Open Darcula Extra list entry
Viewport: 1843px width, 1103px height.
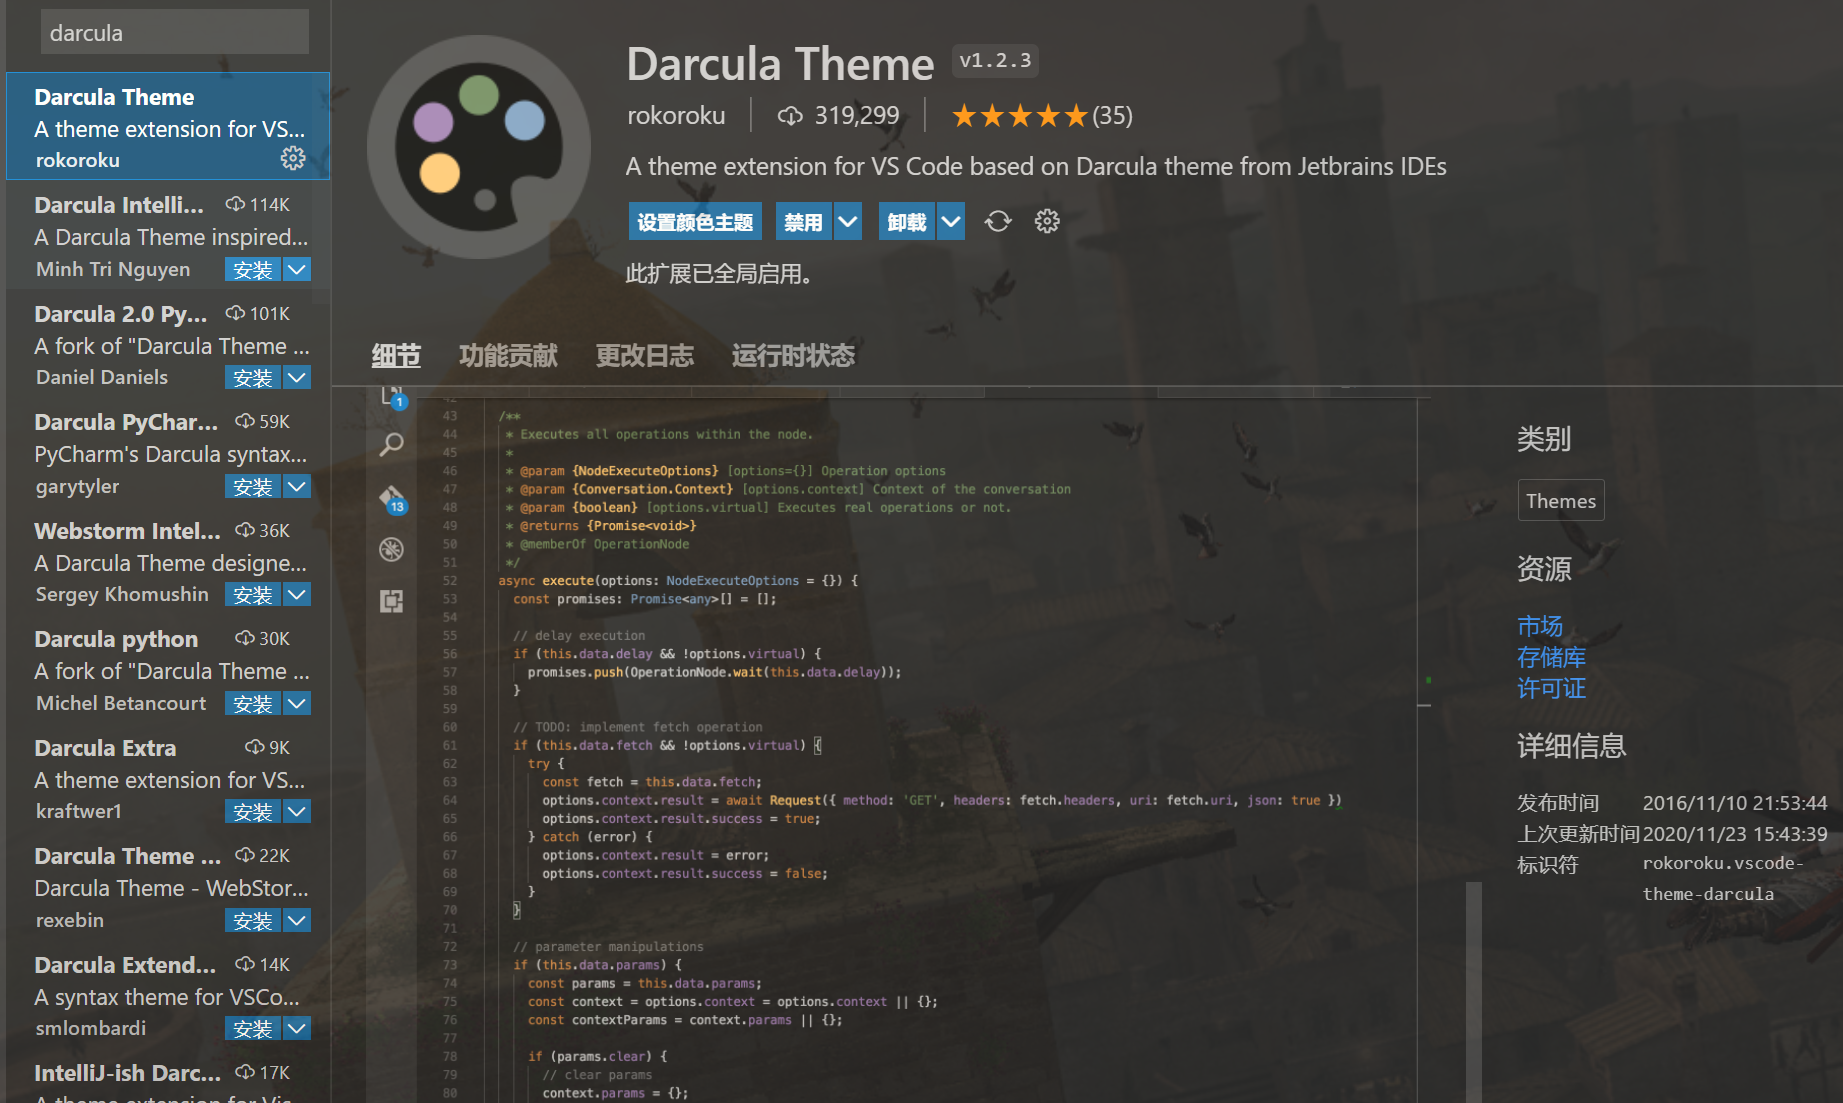[x=168, y=779]
